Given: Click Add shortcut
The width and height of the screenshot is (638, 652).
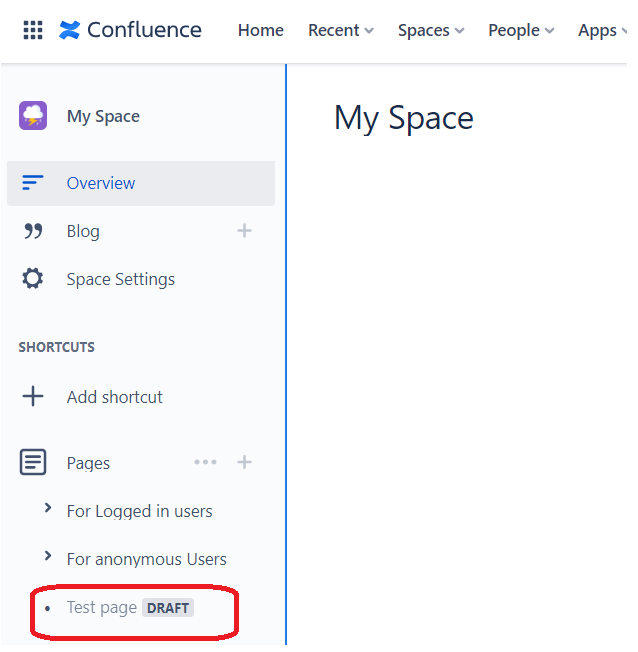Looking at the screenshot, I should point(115,397).
